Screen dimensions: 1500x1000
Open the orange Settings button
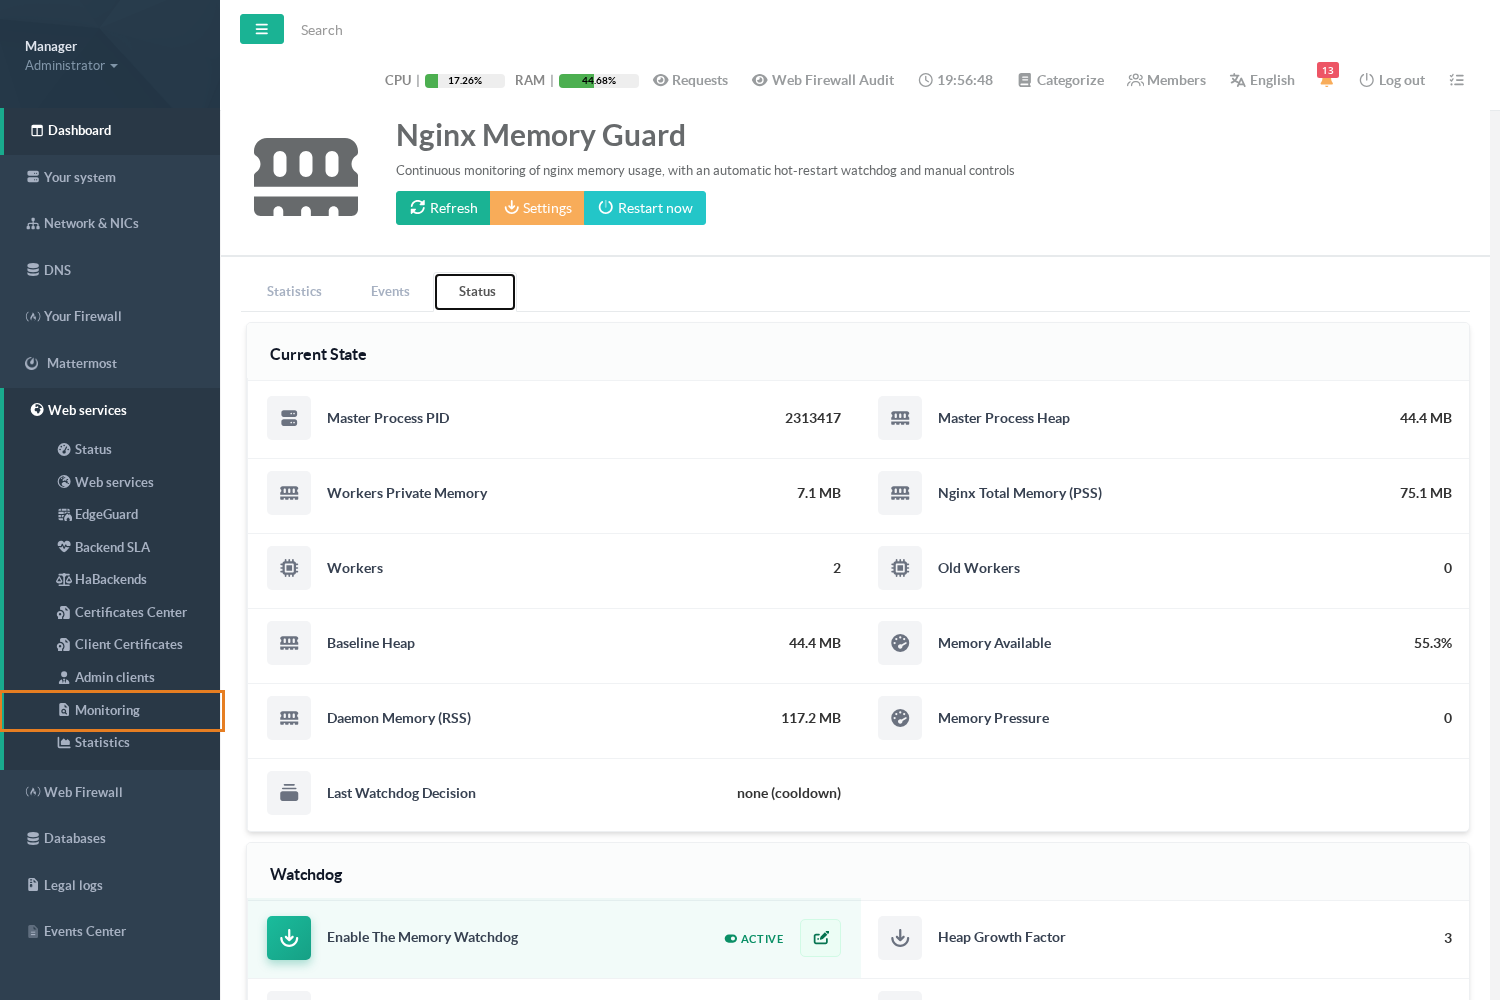[537, 208]
